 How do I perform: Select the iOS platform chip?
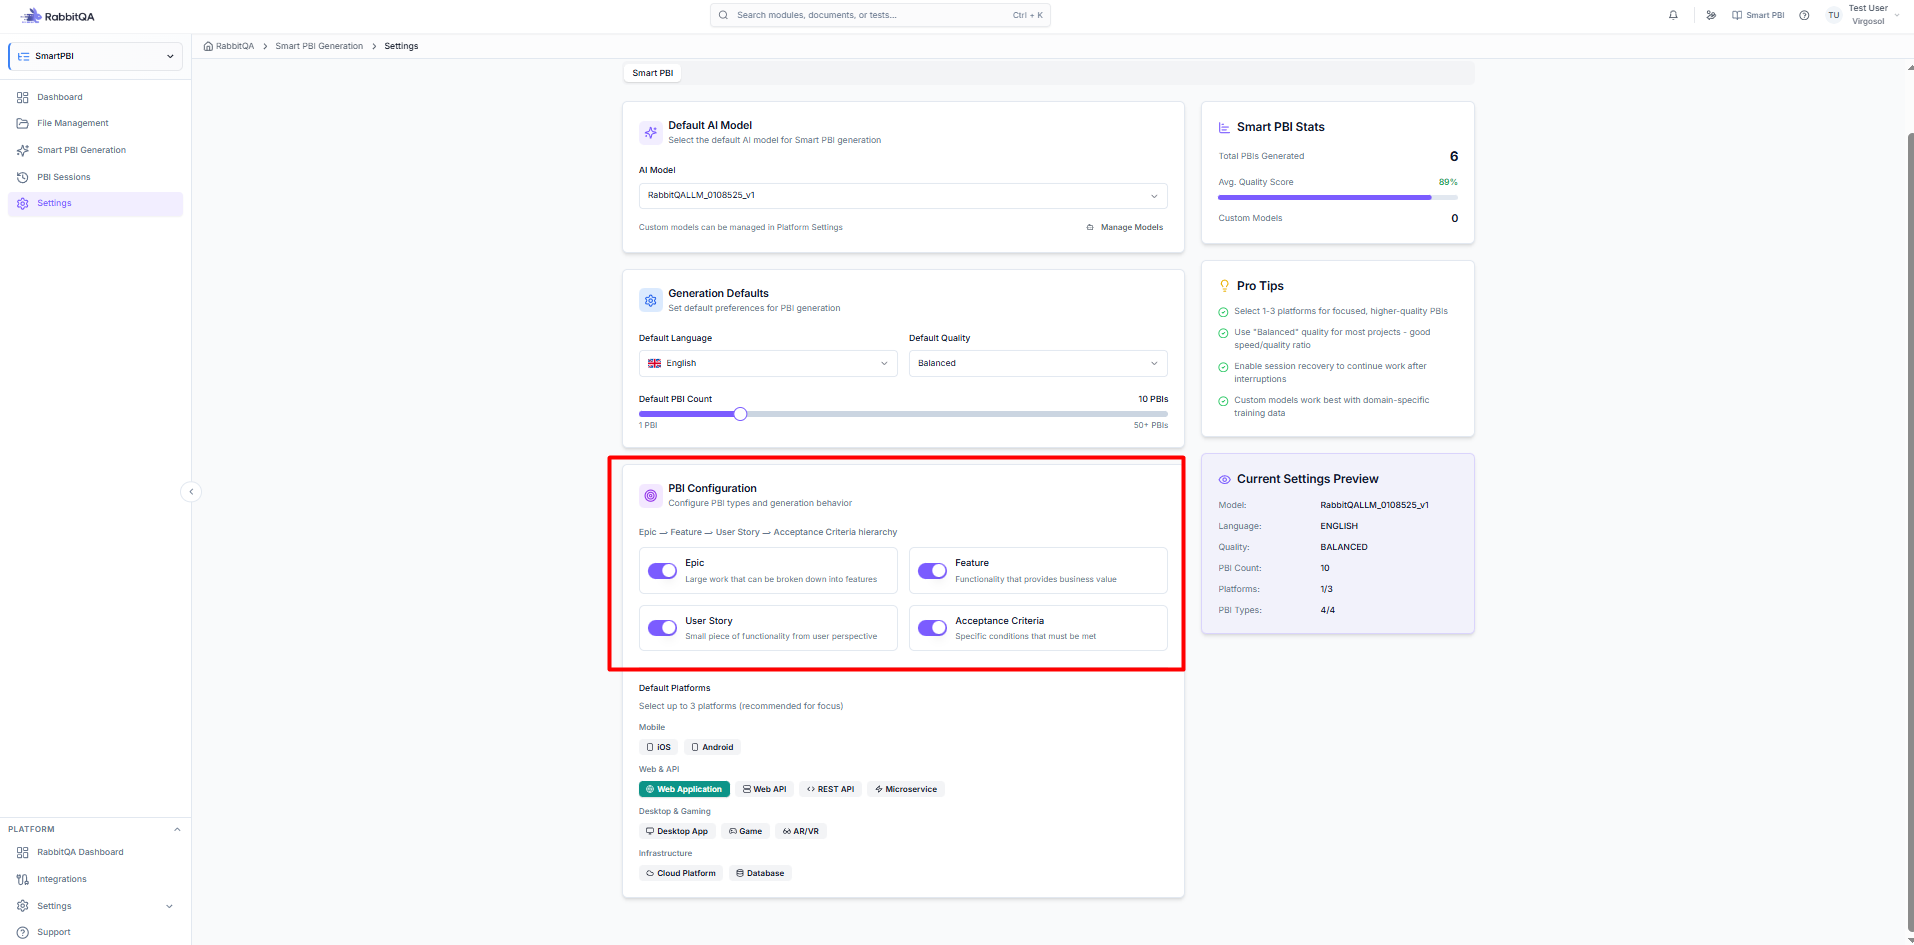tap(659, 747)
